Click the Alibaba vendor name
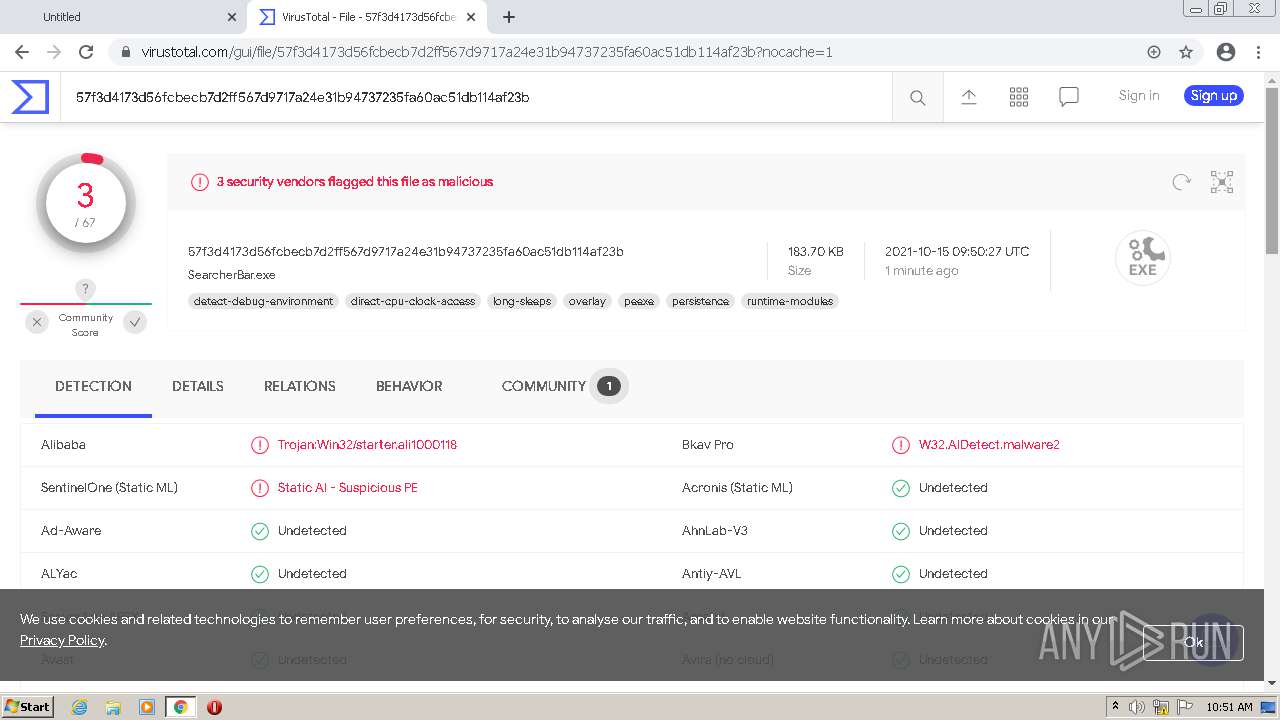The width and height of the screenshot is (1280, 720). click(63, 445)
